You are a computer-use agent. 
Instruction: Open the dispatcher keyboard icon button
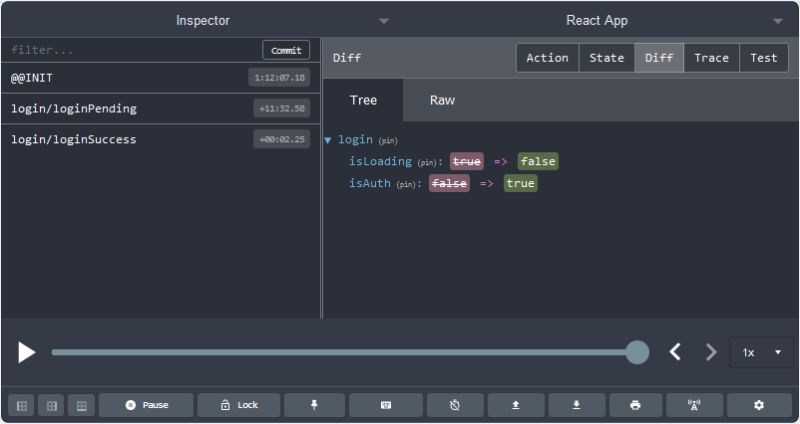coord(386,405)
